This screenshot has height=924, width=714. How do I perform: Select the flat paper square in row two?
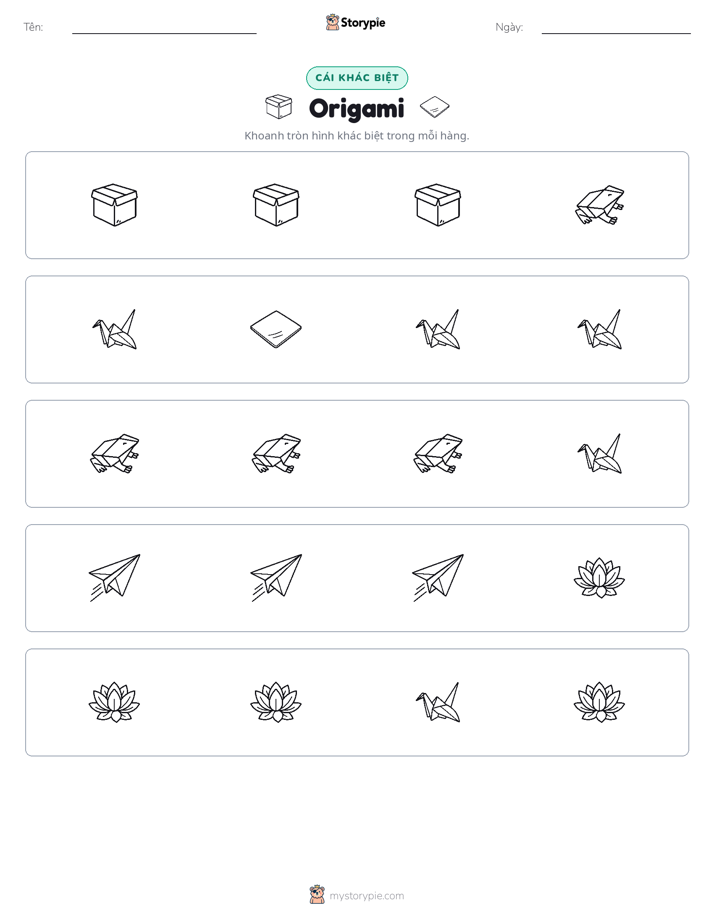pyautogui.click(x=276, y=329)
